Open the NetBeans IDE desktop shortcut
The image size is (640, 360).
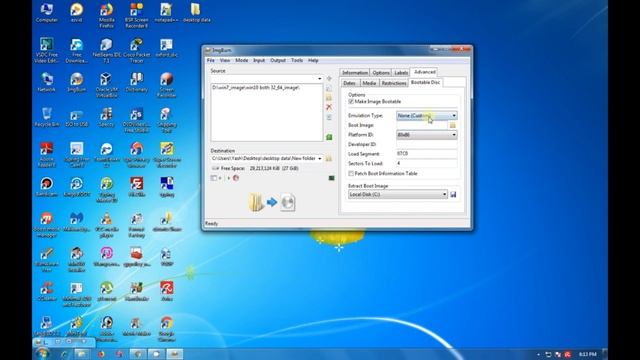point(107,51)
